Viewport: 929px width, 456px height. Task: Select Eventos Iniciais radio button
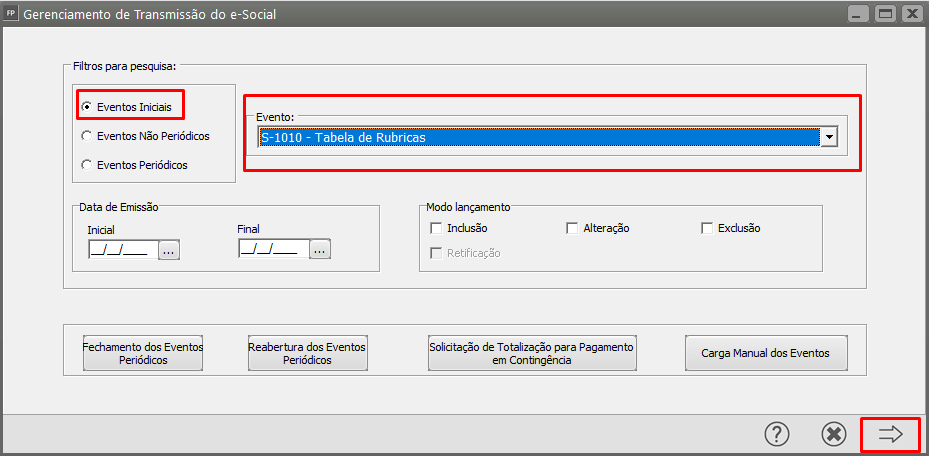tap(87, 106)
